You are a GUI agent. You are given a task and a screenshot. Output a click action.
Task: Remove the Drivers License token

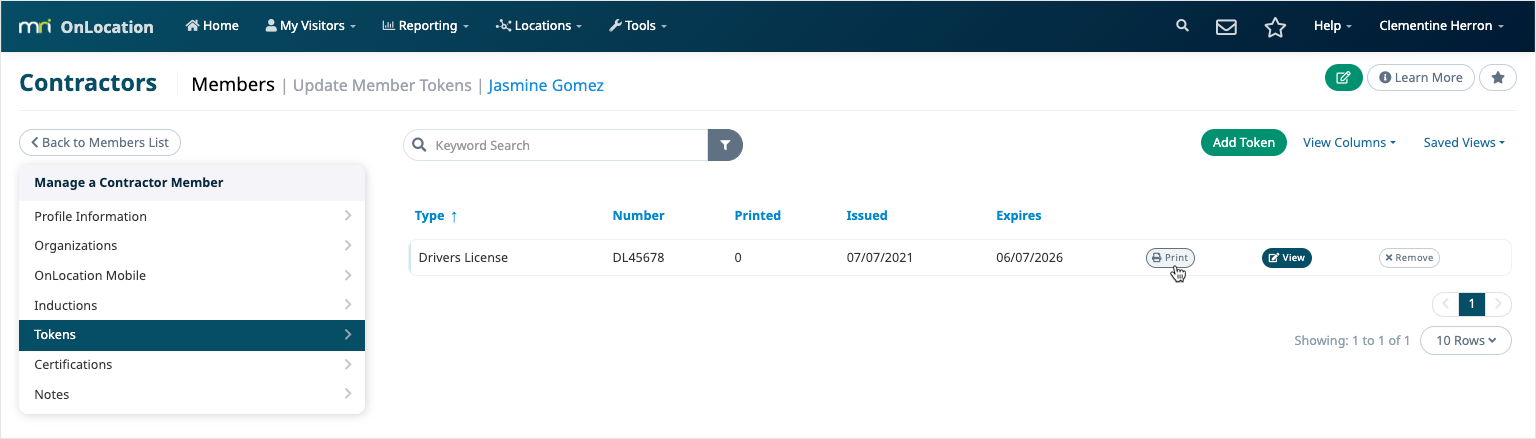pyautogui.click(x=1409, y=257)
